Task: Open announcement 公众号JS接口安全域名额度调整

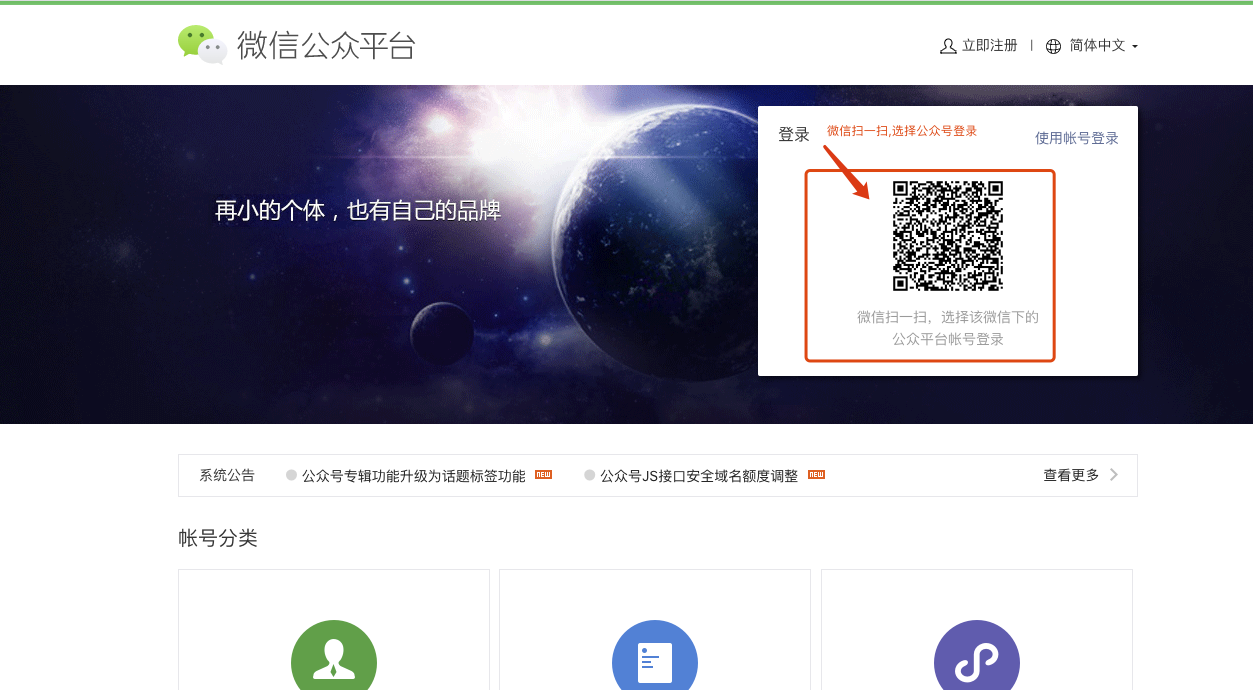Action: click(699, 476)
